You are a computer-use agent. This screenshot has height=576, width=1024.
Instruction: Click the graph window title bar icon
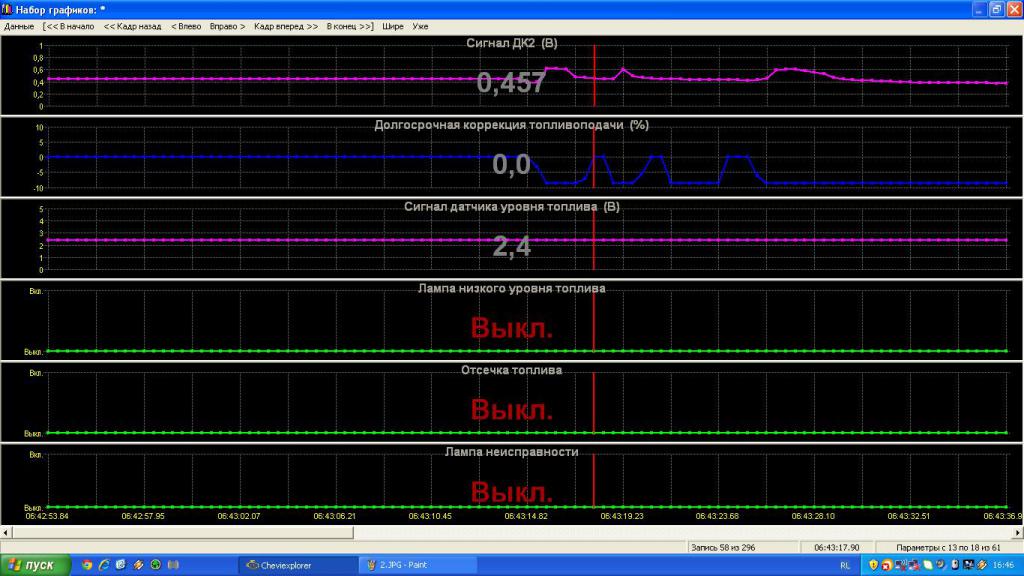(8, 9)
